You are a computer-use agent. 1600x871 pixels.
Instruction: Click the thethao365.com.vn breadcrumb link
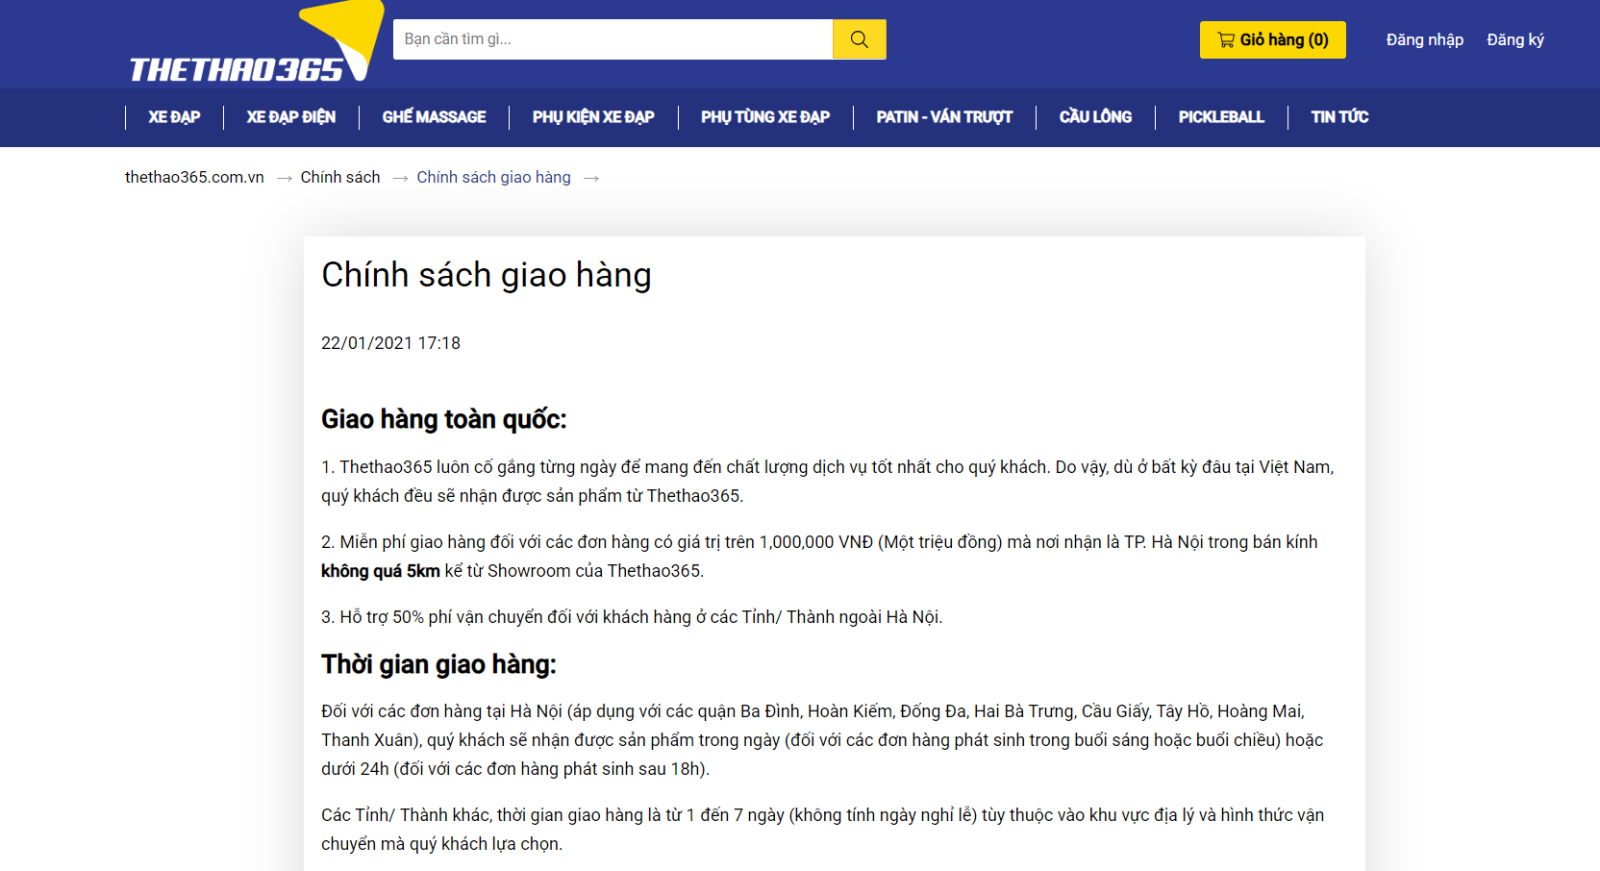194,177
